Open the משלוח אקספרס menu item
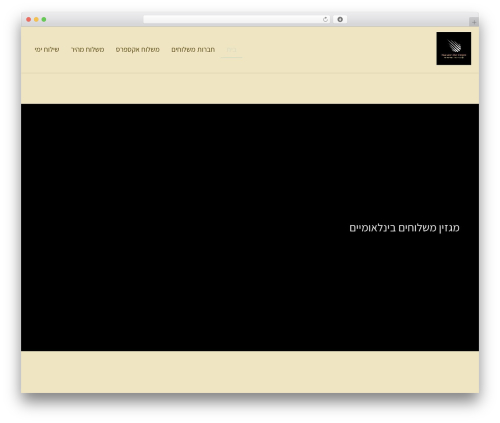 [x=138, y=50]
